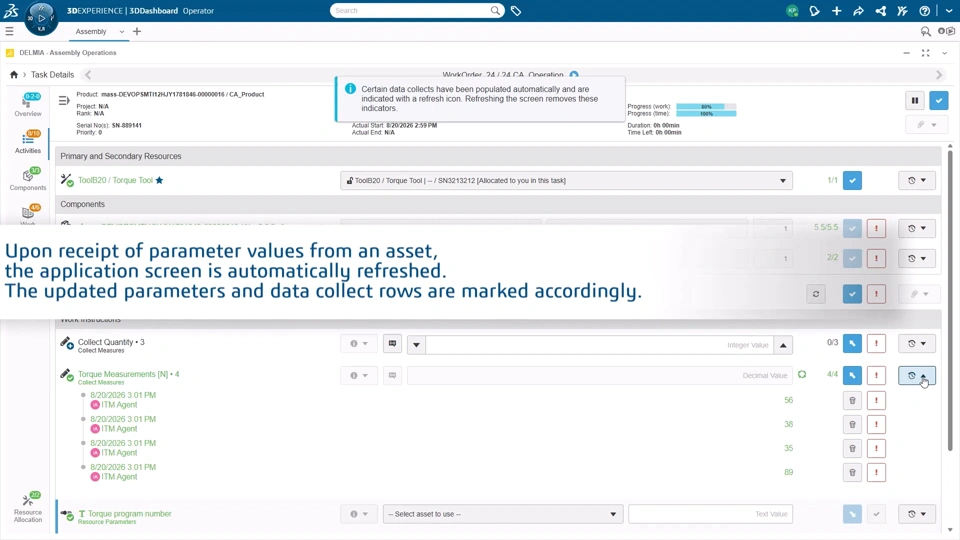Confirm ToolB20 resource with blue check
The height and width of the screenshot is (540, 960).
click(x=852, y=181)
